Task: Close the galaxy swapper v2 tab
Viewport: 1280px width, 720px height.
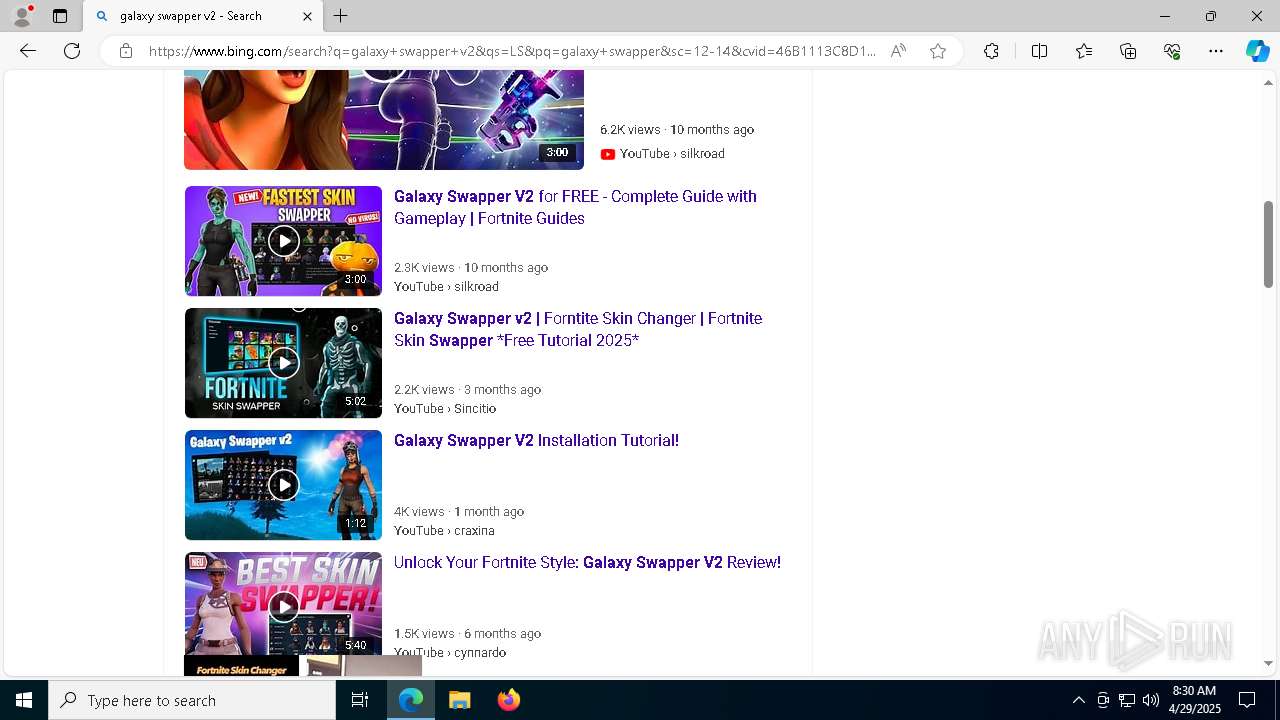Action: [307, 16]
